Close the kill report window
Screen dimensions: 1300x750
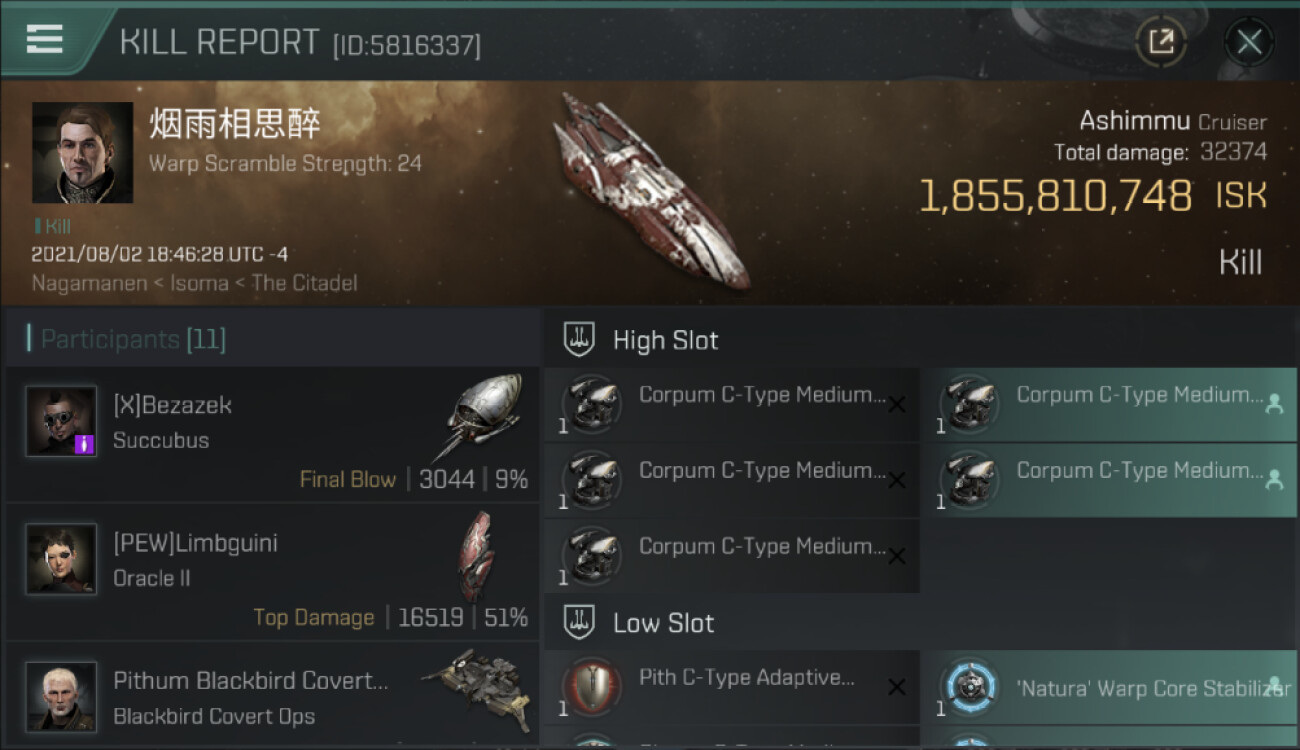click(1249, 42)
